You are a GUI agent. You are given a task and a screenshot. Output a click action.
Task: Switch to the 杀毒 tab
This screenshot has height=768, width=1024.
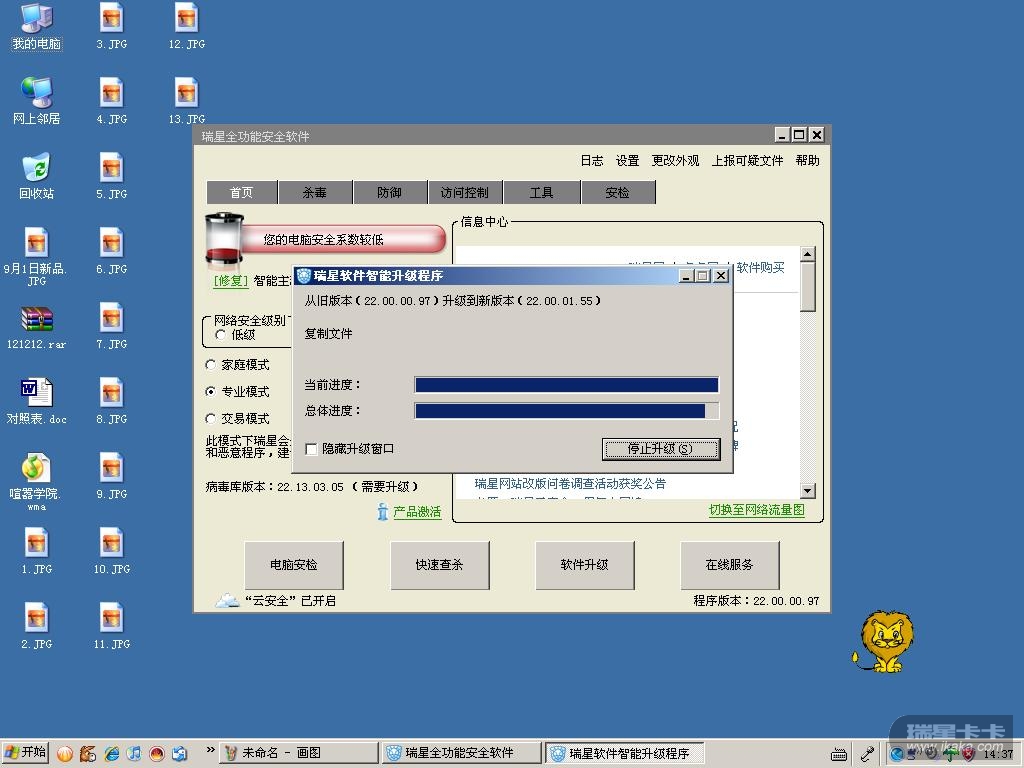315,193
